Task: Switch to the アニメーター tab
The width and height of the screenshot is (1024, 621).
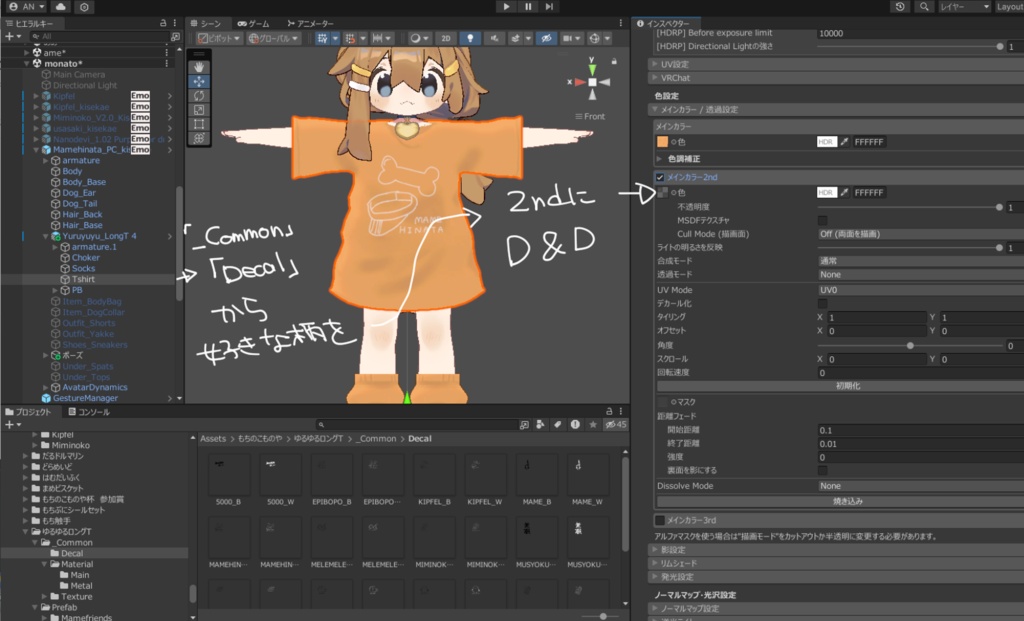Action: tap(311, 24)
